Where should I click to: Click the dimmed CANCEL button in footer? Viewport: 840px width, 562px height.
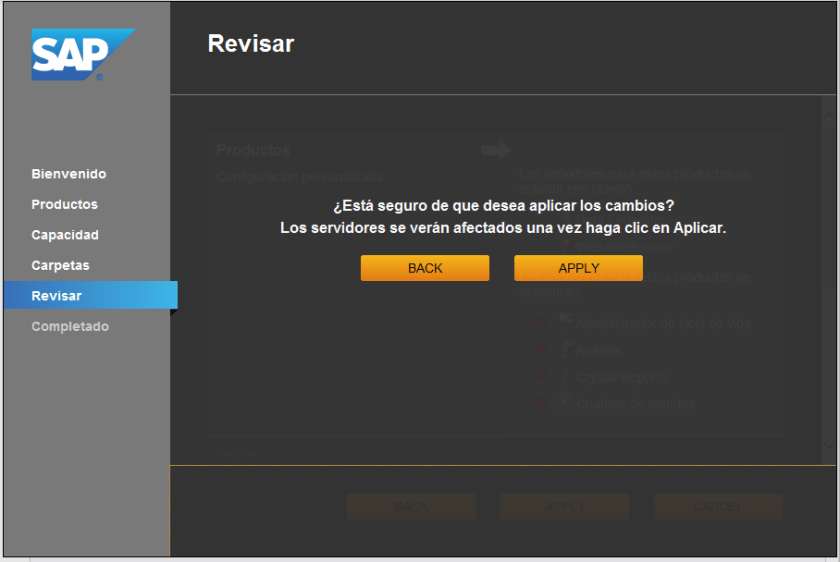point(718,507)
